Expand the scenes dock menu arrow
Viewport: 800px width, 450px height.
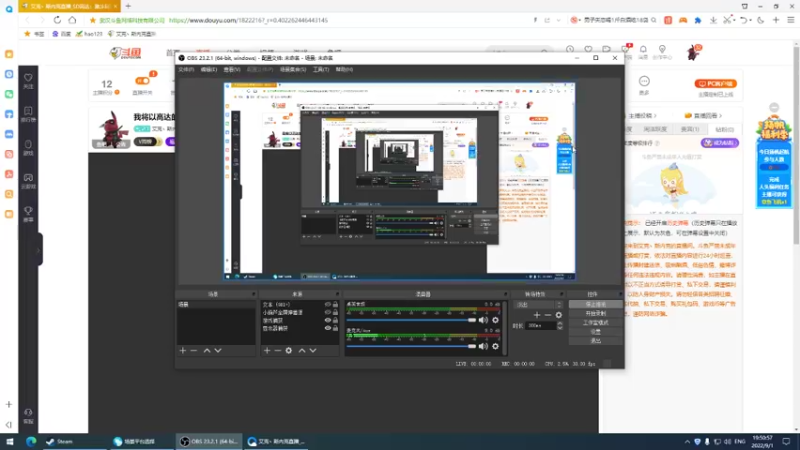(x=253, y=294)
